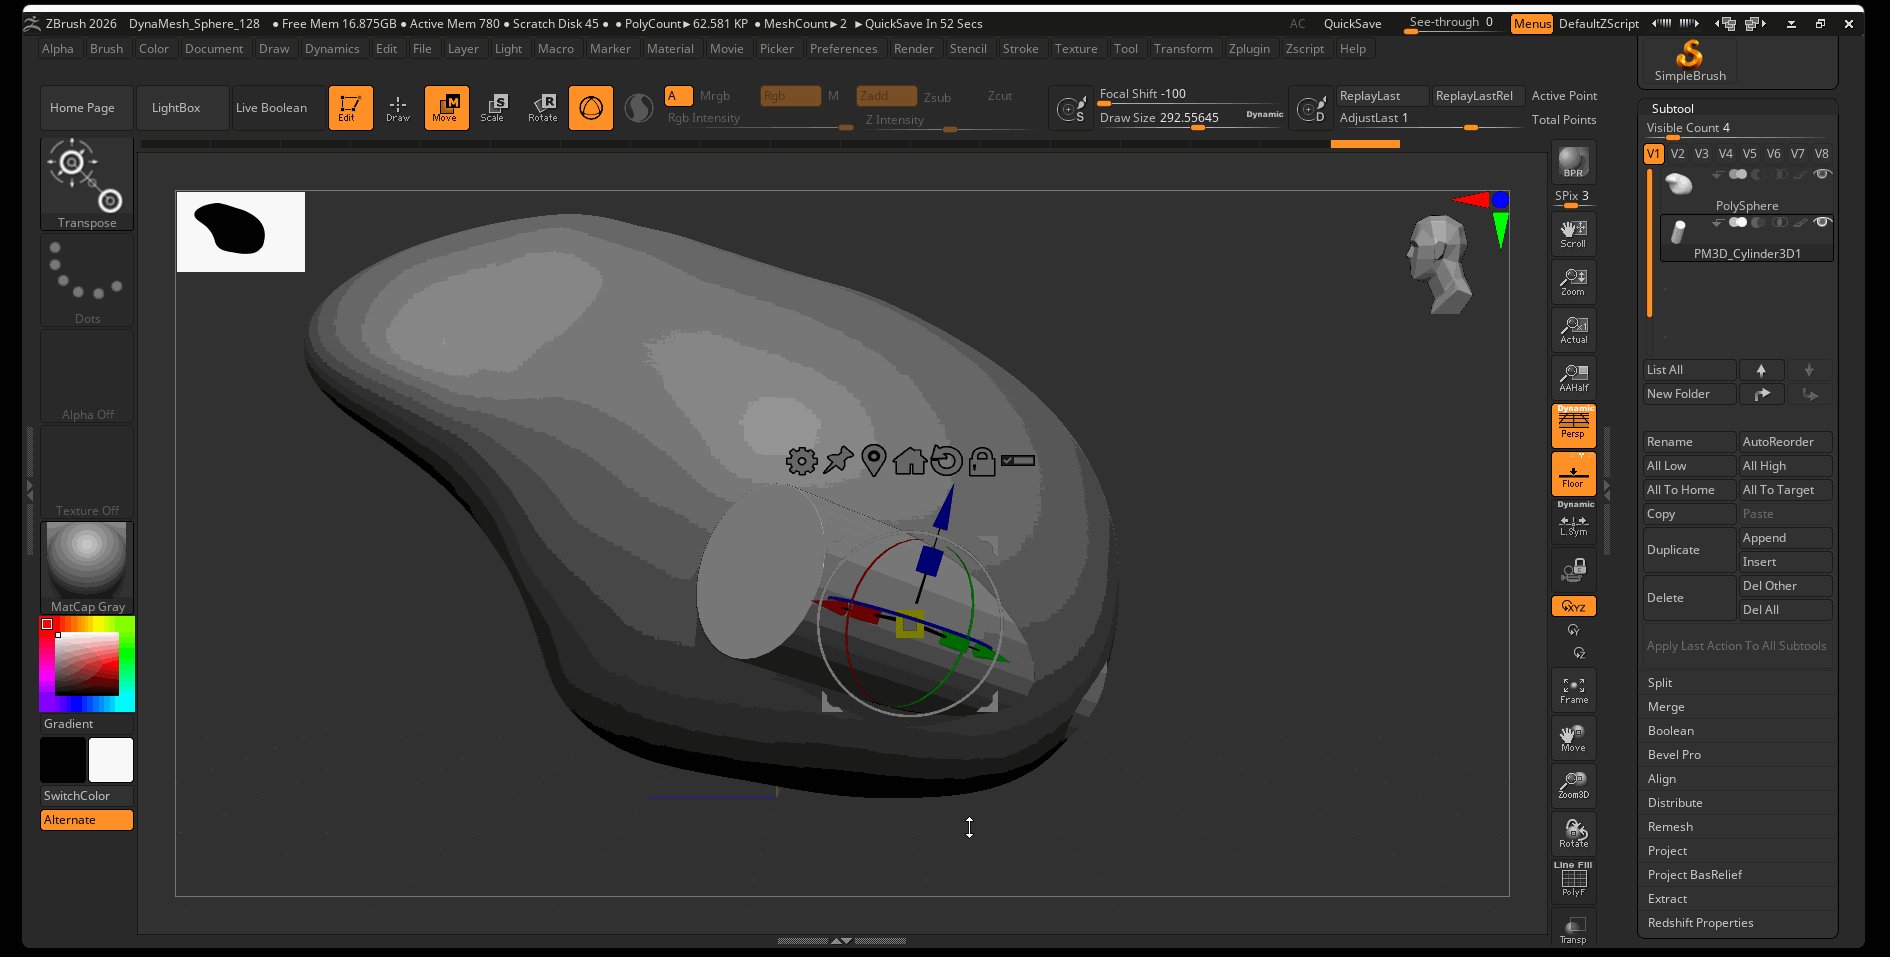The image size is (1890, 957).
Task: Expand the Split section
Action: pos(1660,683)
